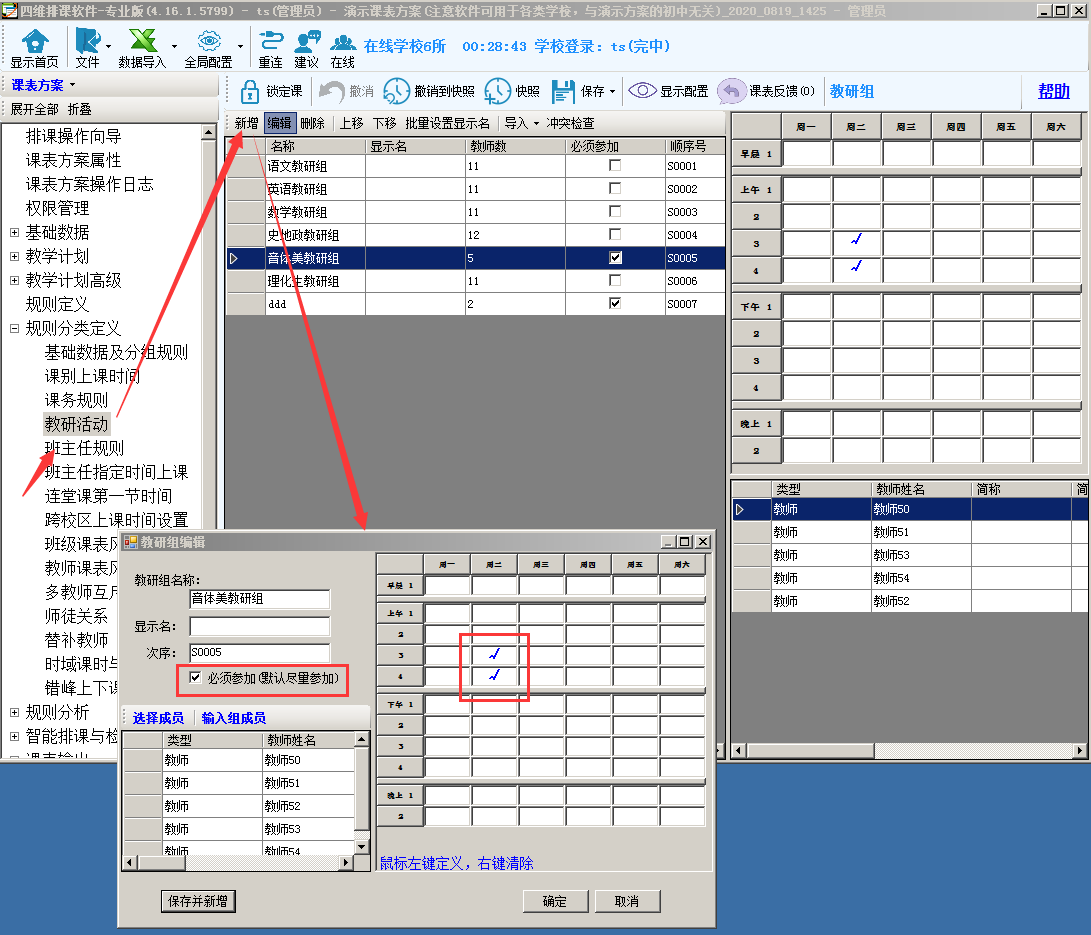The image size is (1091, 935).
Task: Click the 锁定课 lock icon
Action: click(x=250, y=91)
